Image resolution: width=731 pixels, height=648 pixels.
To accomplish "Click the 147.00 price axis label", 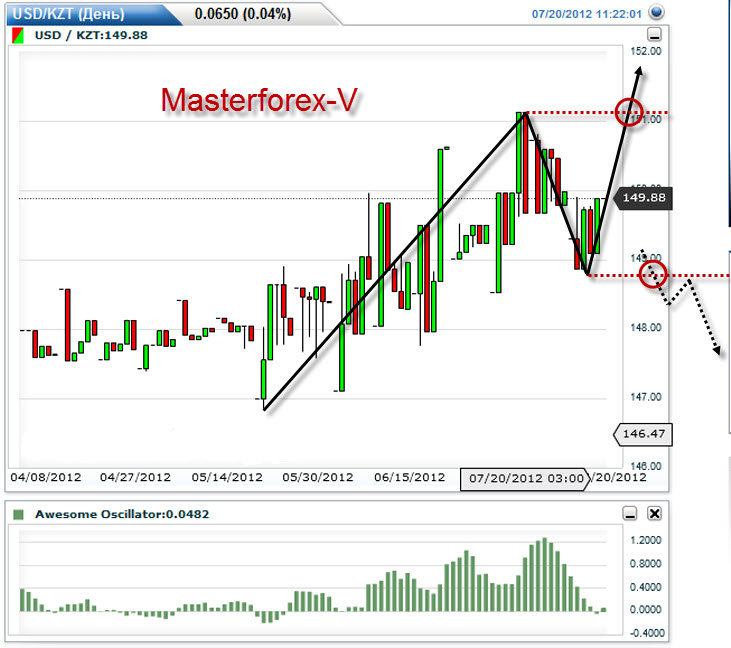I will coord(646,397).
